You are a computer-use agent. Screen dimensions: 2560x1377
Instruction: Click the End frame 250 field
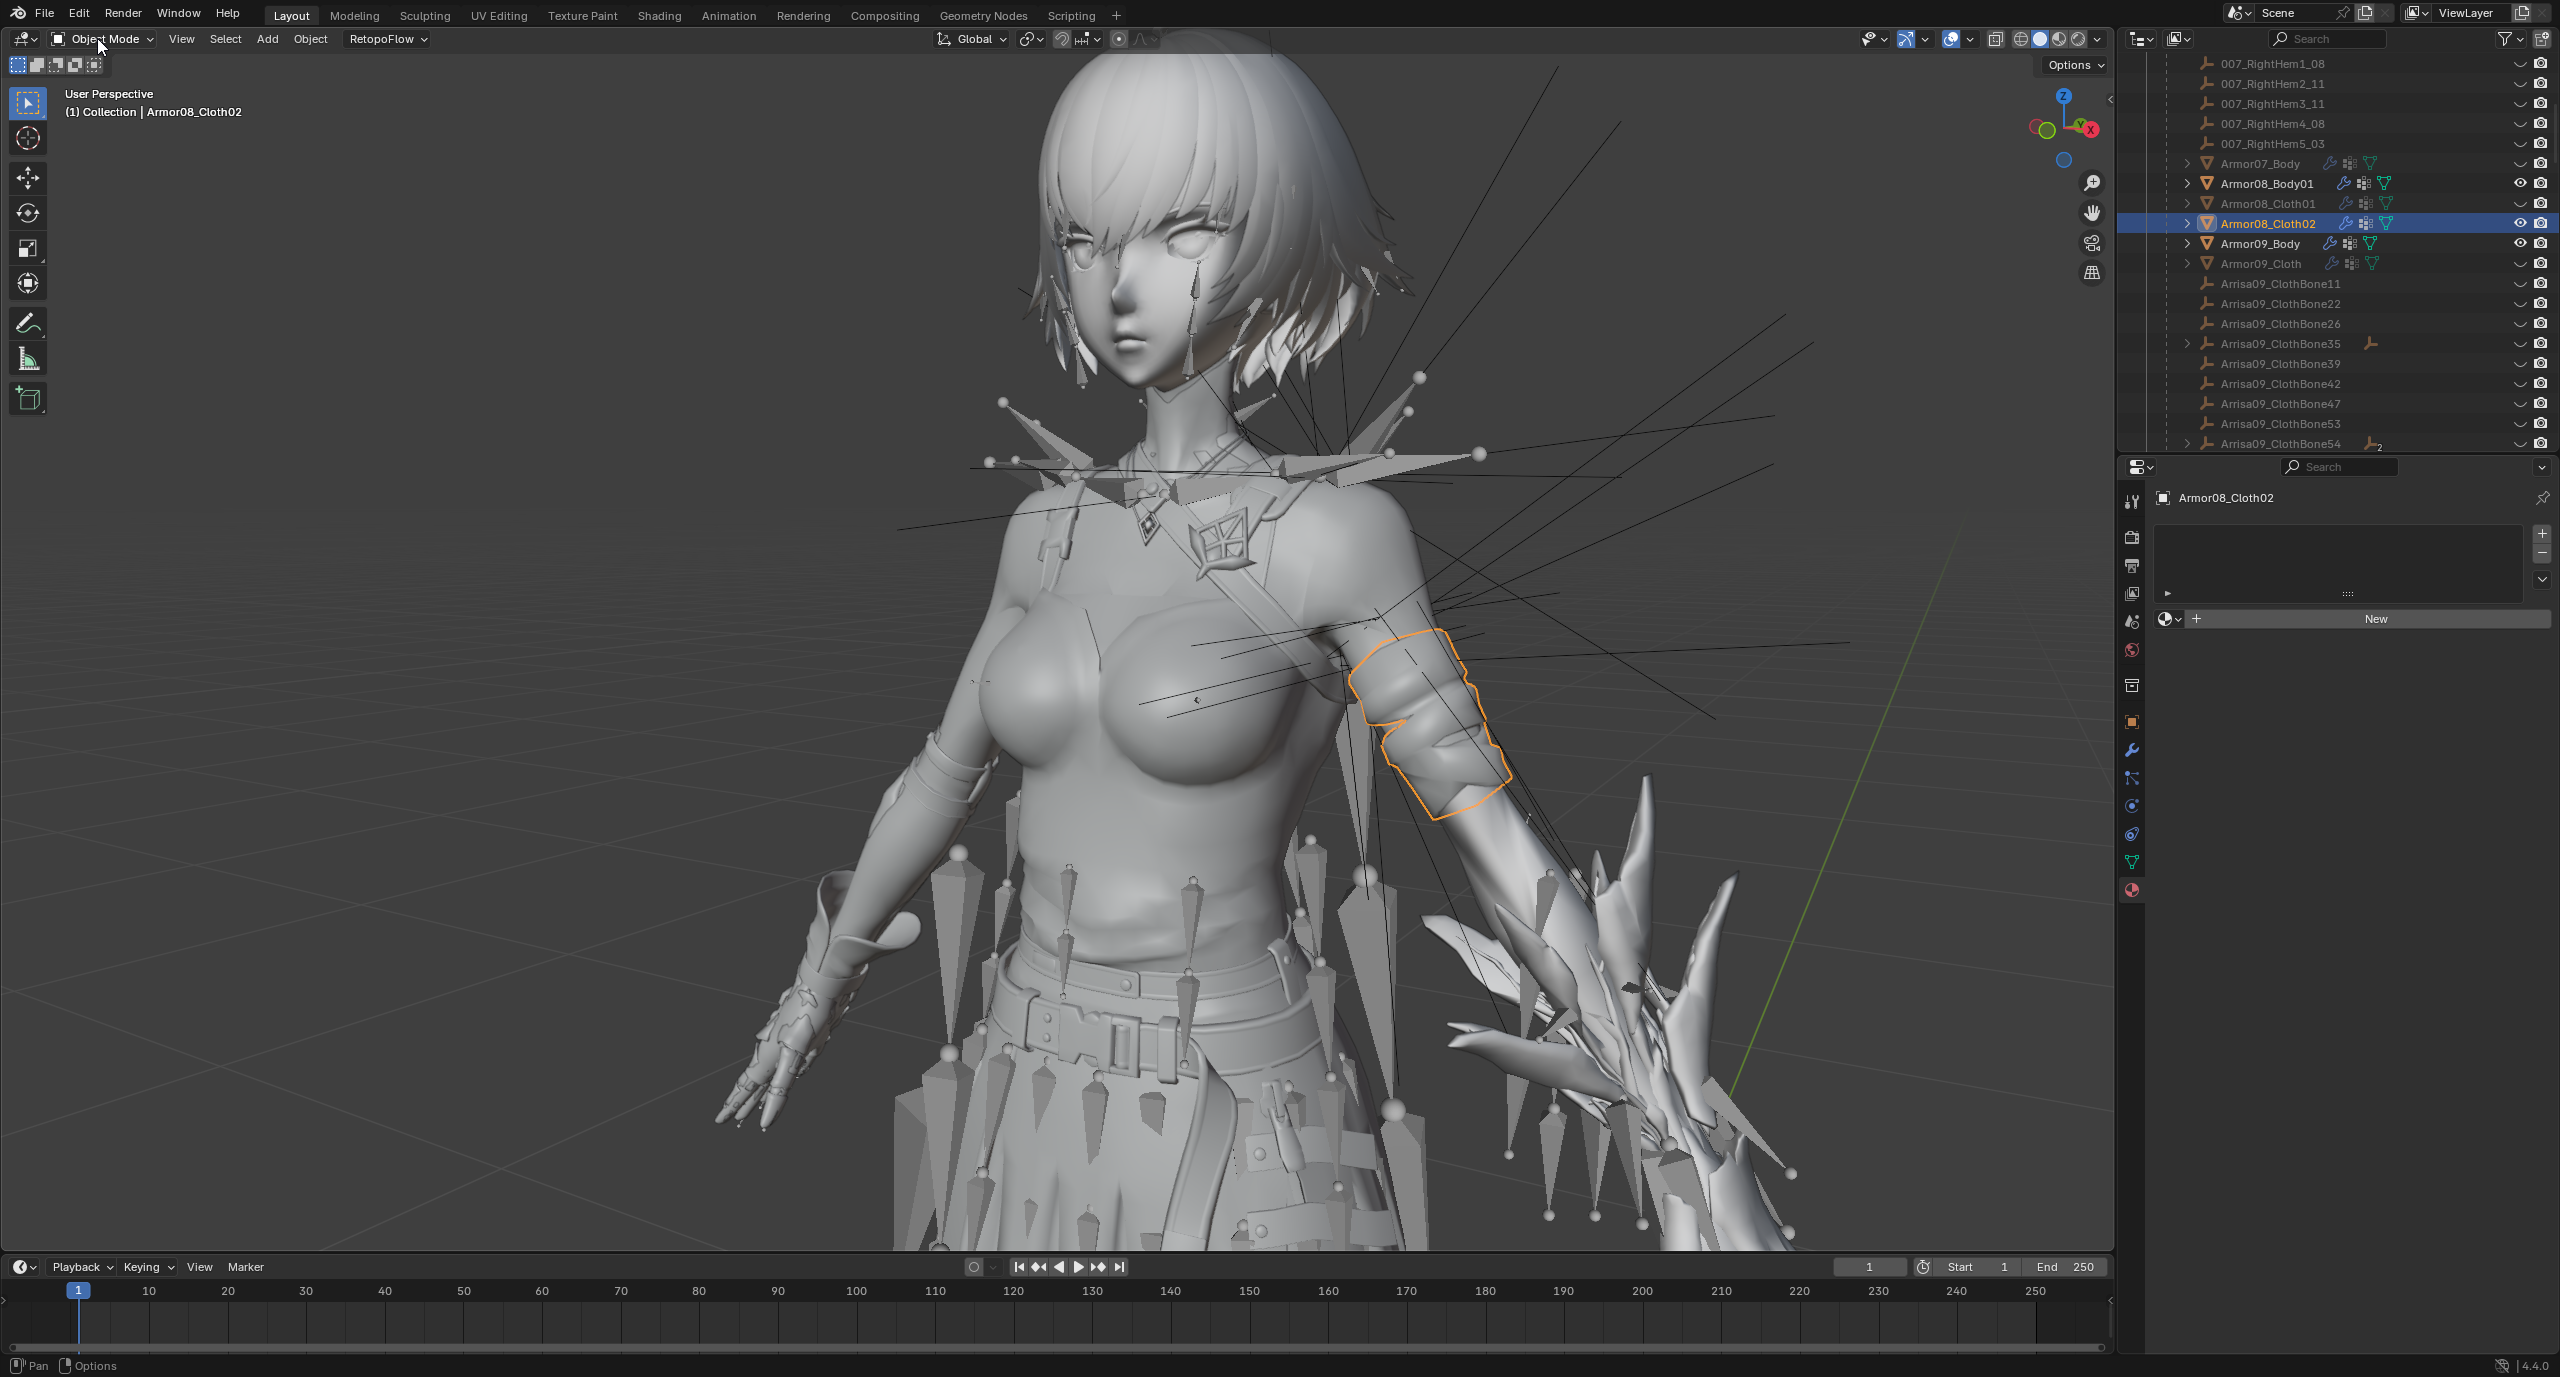[x=2064, y=1267]
